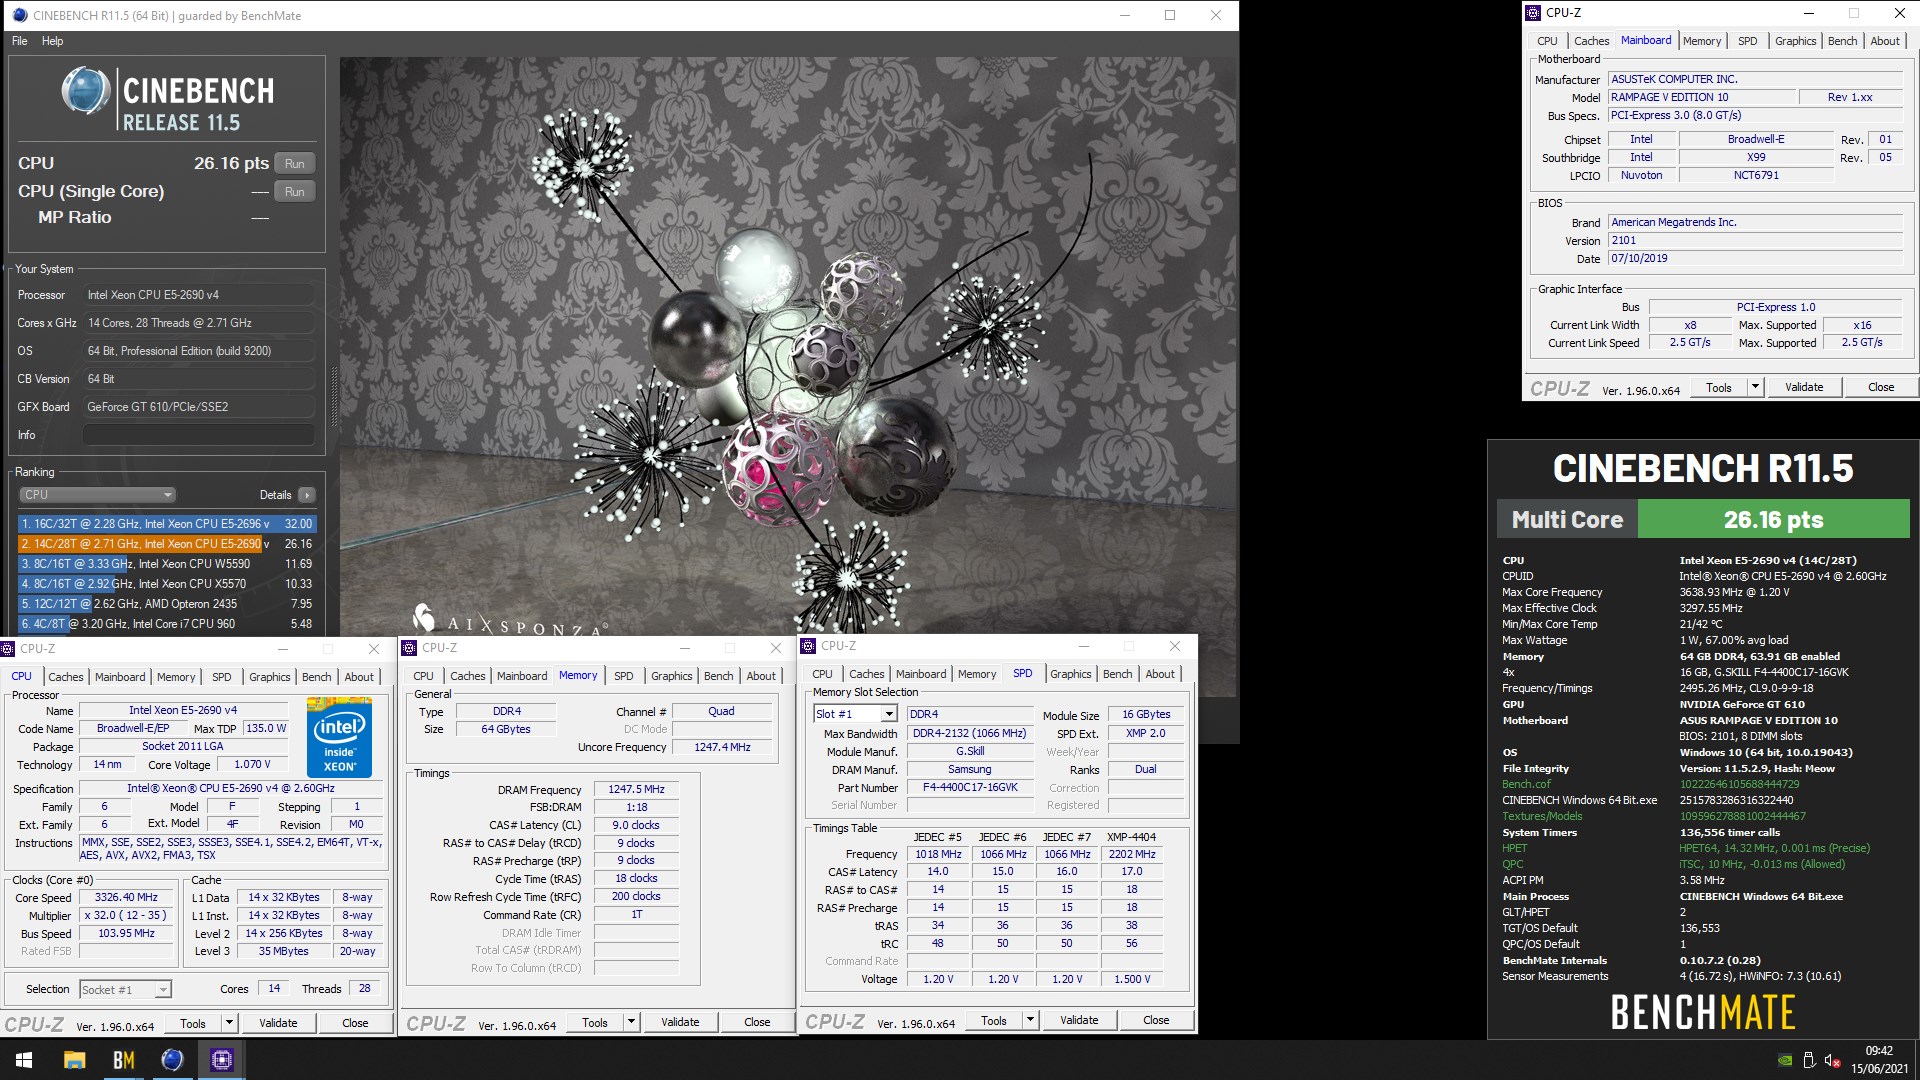
Task: Expand Tools dropdown arrow in Mainboard CPU-Z window
Action: [1755, 387]
